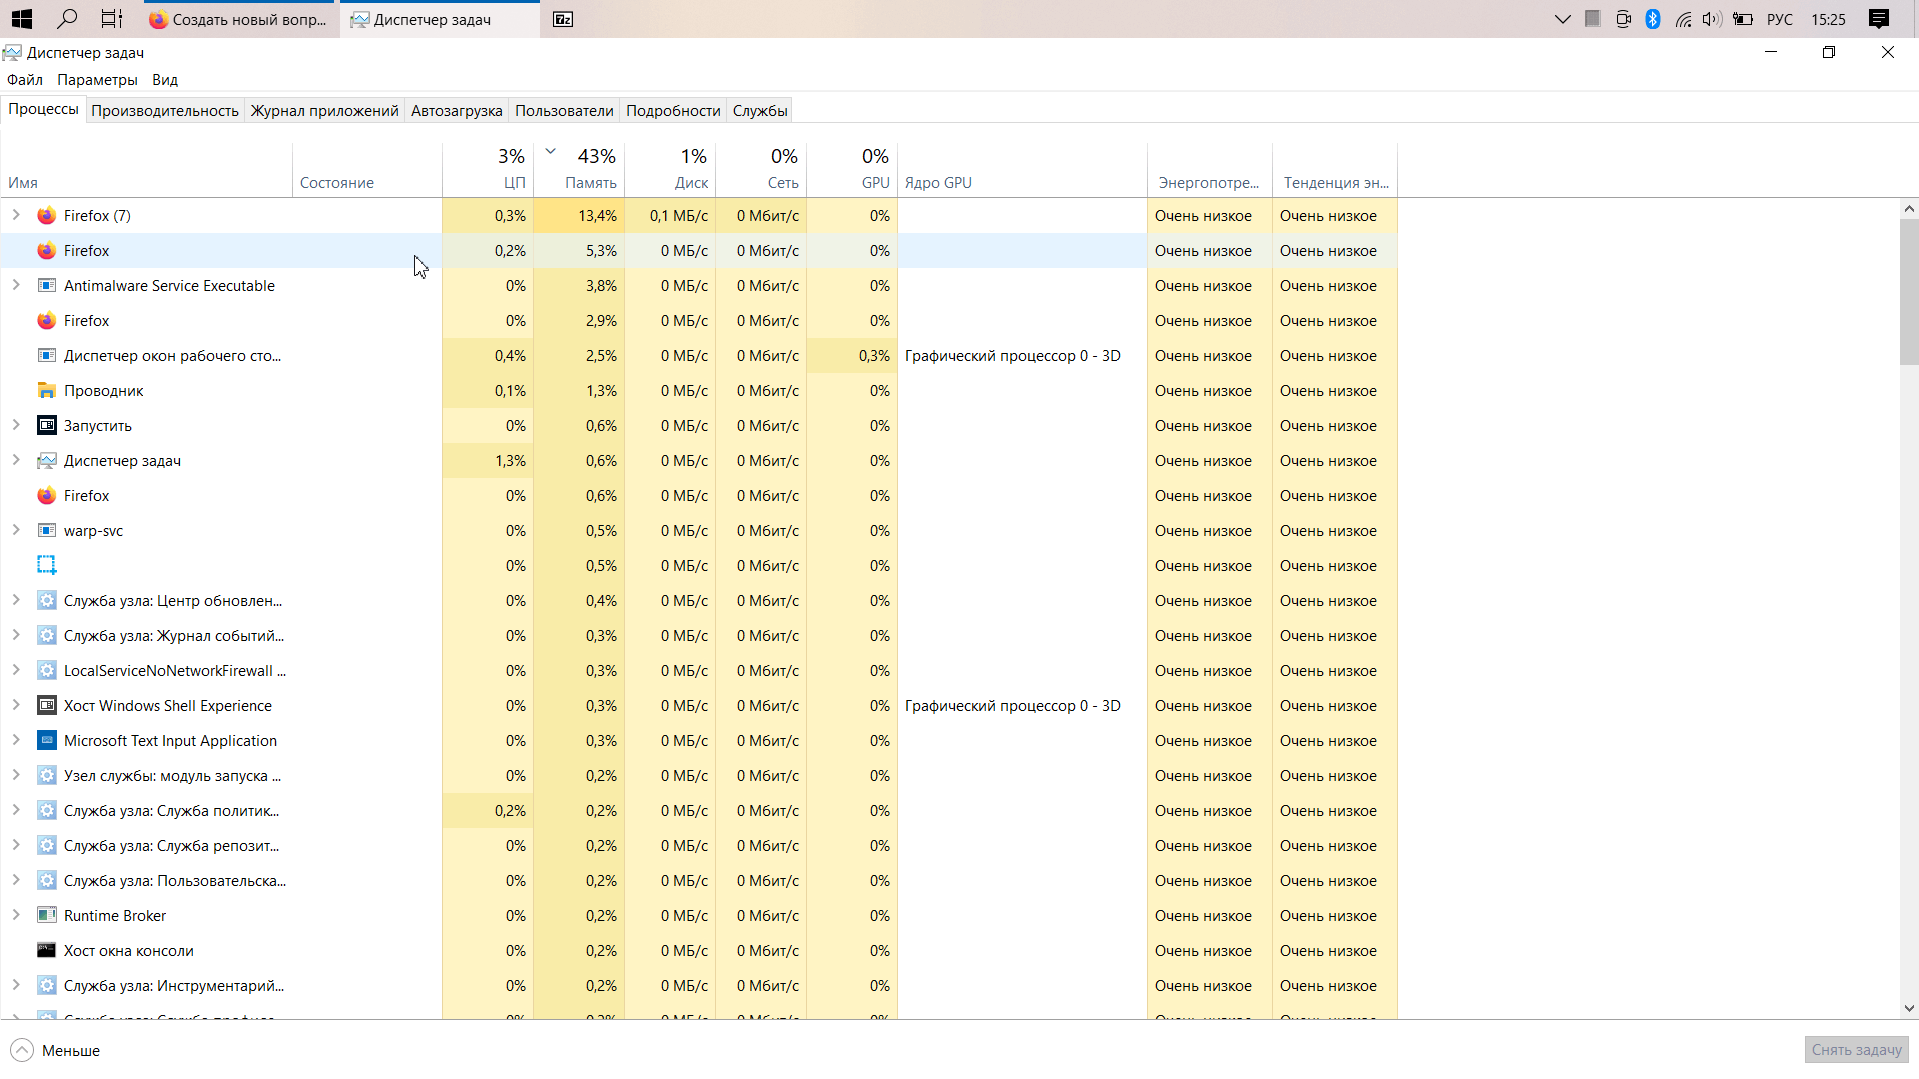Click the Microsoft Text Input Application icon
1919x1079 pixels.
[46, 741]
